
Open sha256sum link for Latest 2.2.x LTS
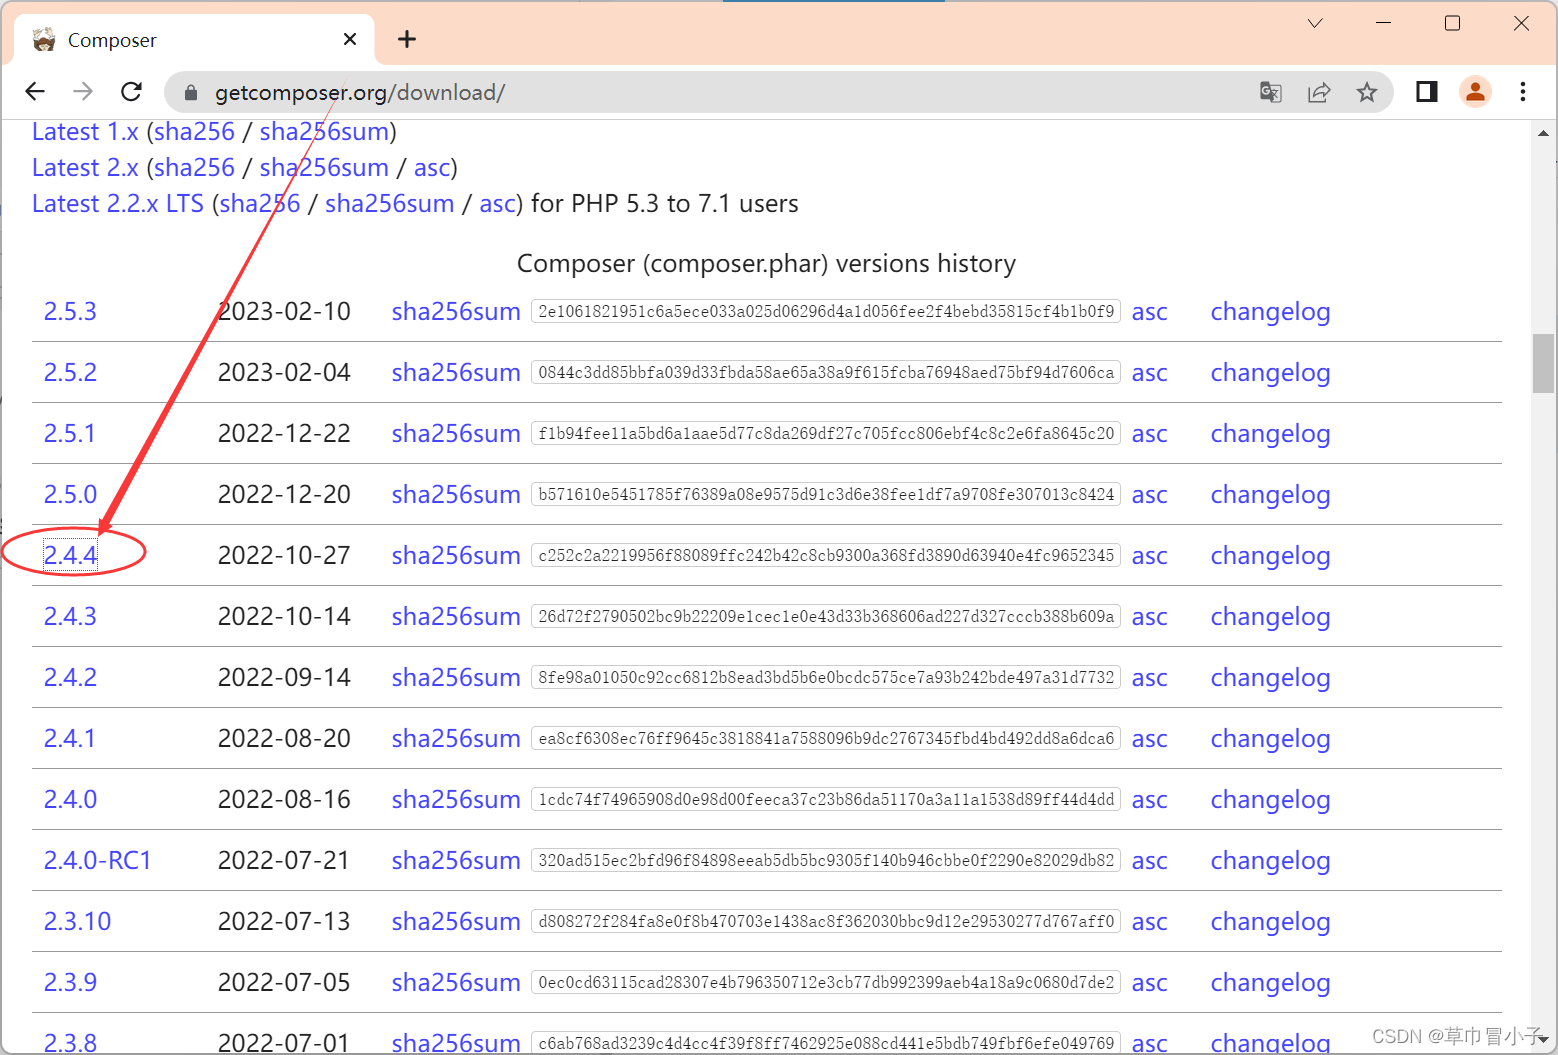(390, 204)
